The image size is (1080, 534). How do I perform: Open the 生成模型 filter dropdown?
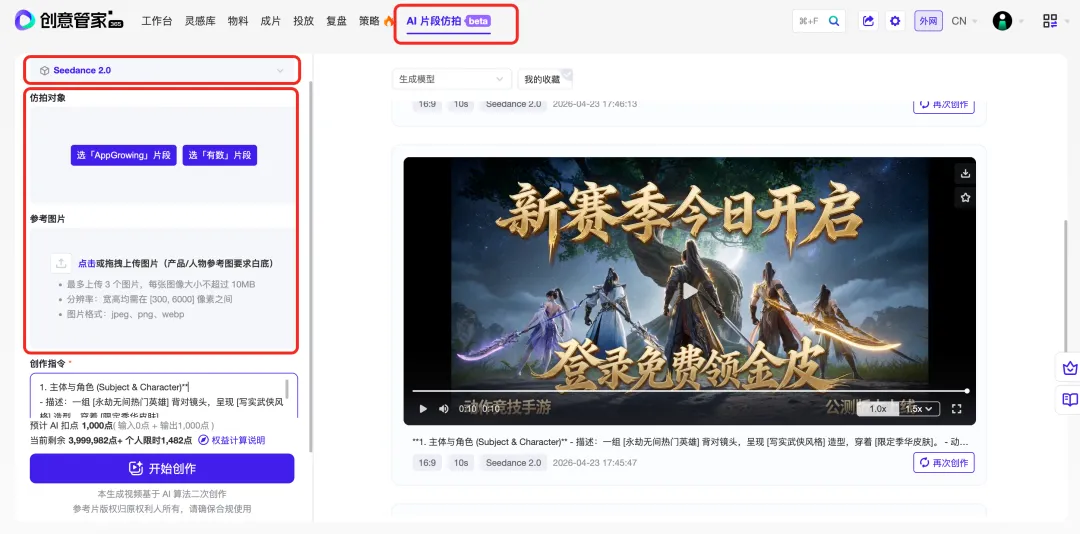[x=451, y=79]
